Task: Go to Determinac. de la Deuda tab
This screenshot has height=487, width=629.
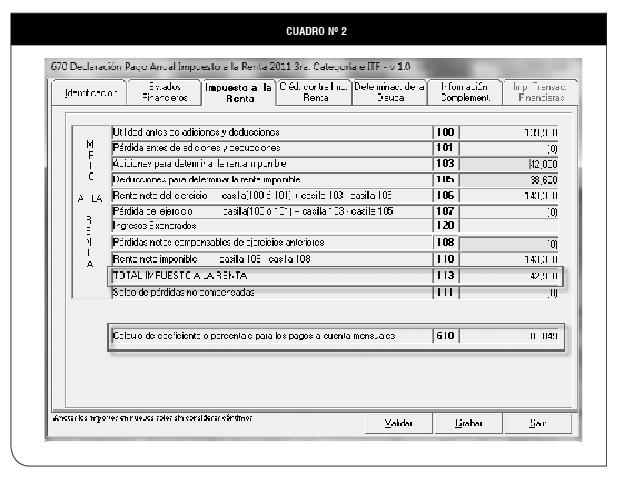Action: pyautogui.click(x=390, y=93)
